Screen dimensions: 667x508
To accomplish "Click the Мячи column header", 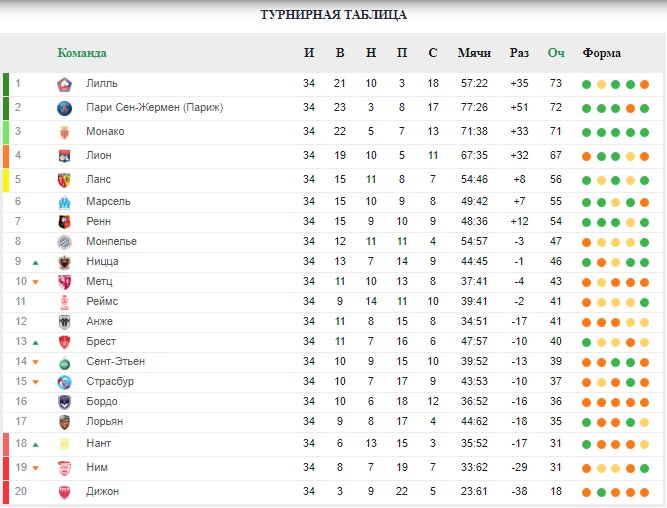I will click(x=474, y=53).
